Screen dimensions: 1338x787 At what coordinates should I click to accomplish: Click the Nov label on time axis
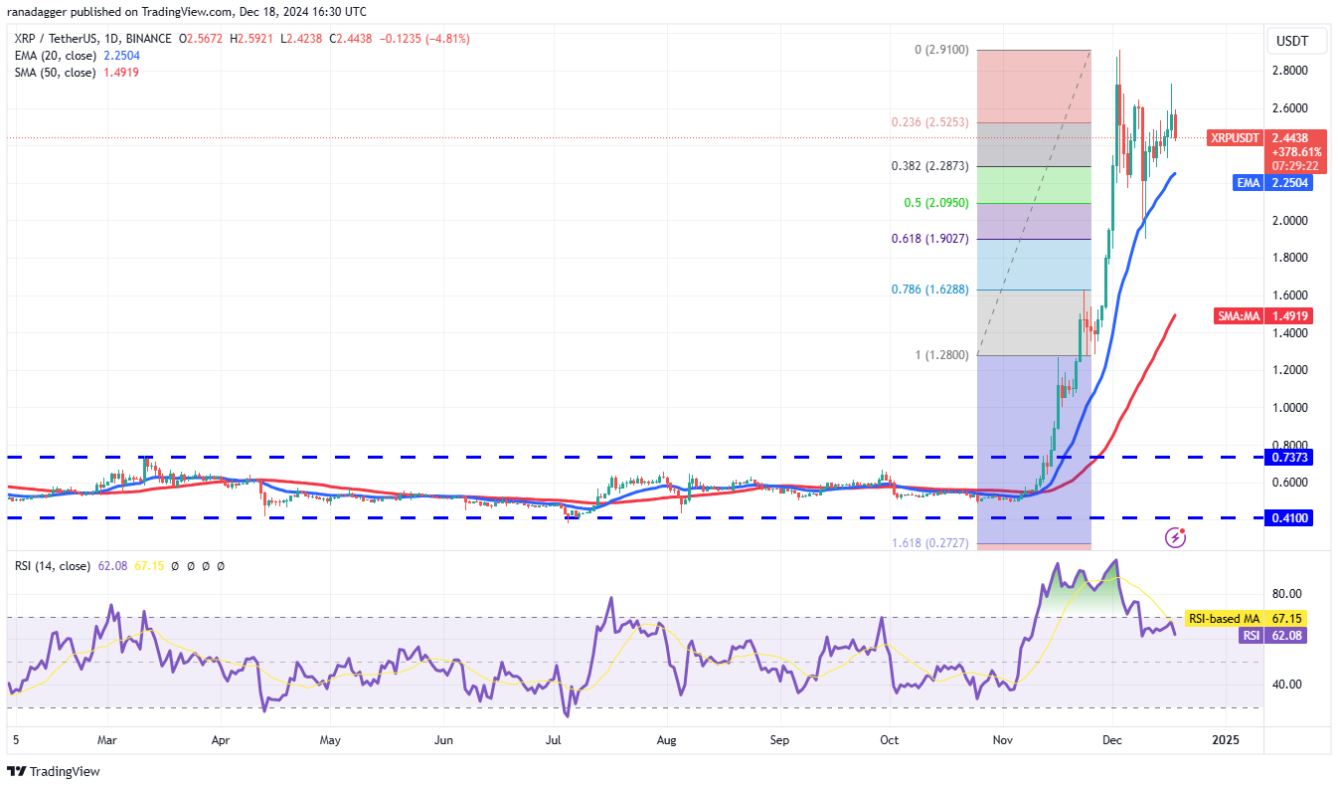point(1003,741)
